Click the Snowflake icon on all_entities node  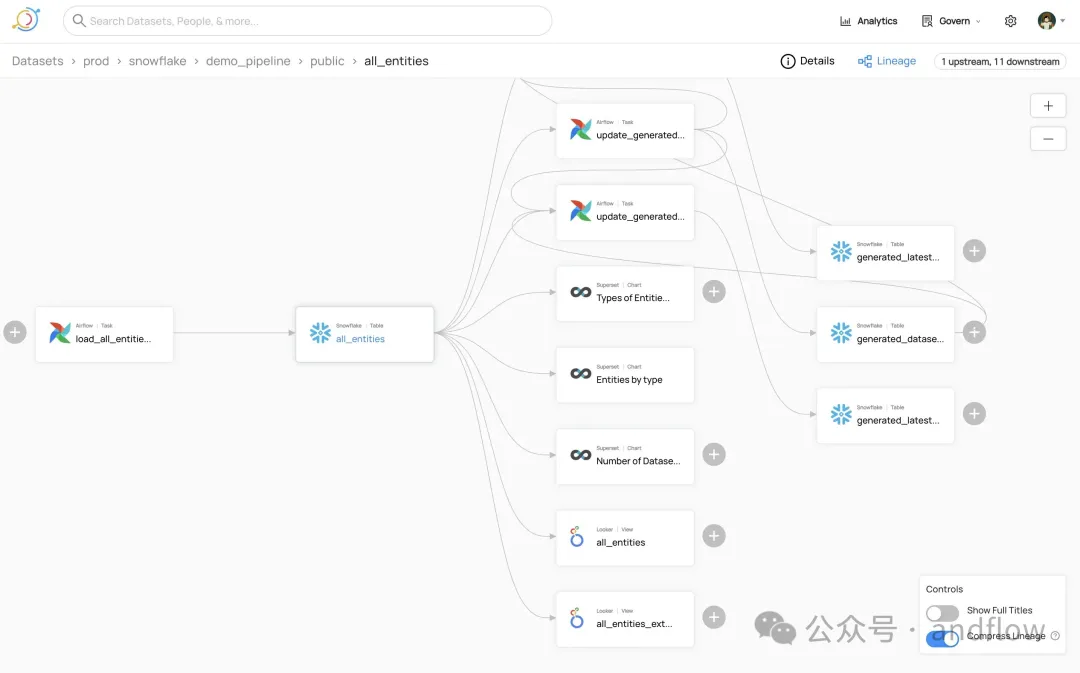[x=320, y=333]
